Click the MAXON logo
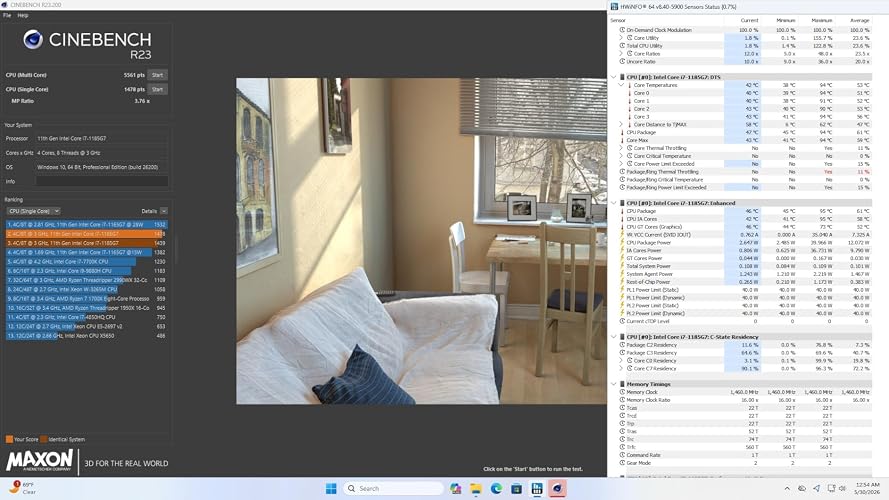889x500 pixels. point(40,460)
